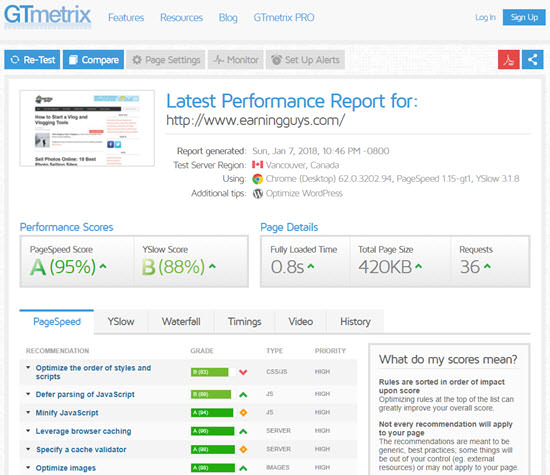This screenshot has height=475, width=550.
Task: Open the Waterfall tab
Action: pyautogui.click(x=181, y=322)
